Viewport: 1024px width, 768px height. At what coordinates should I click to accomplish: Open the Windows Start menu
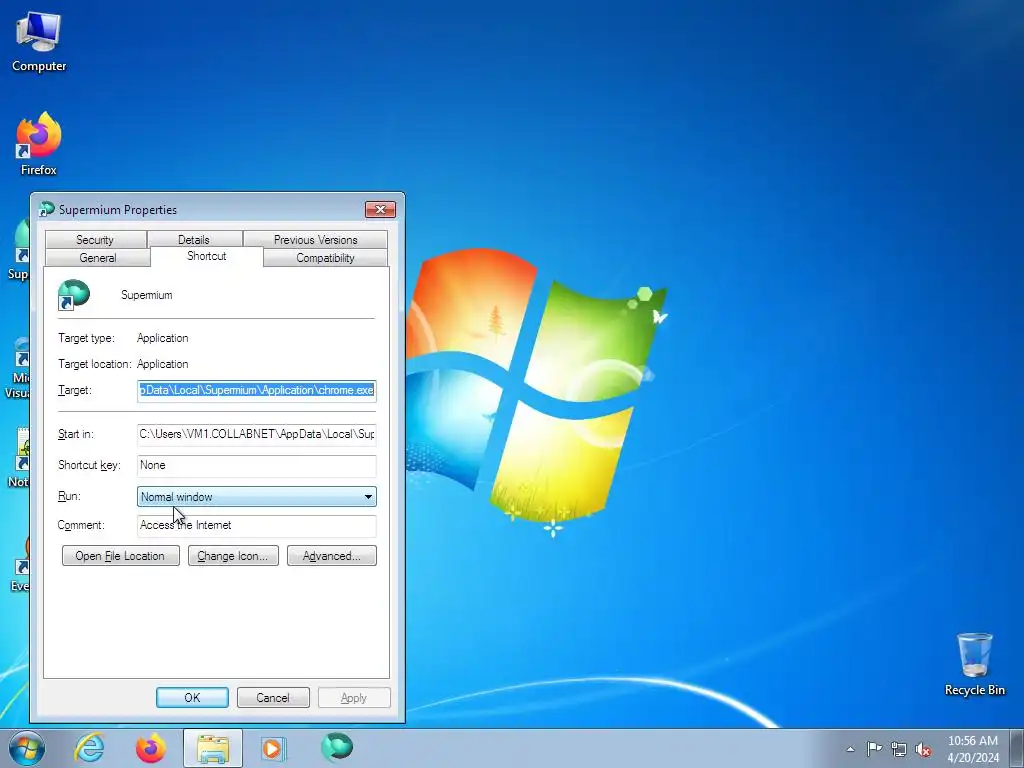pos(26,748)
